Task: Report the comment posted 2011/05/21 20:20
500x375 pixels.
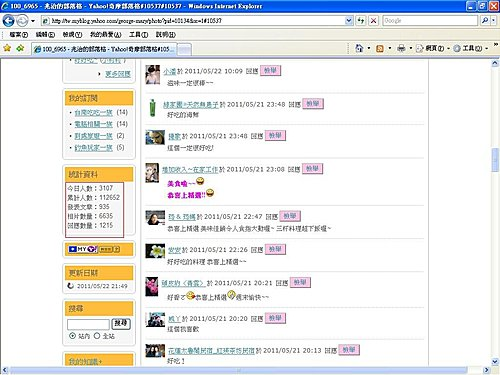Action: coord(275,318)
